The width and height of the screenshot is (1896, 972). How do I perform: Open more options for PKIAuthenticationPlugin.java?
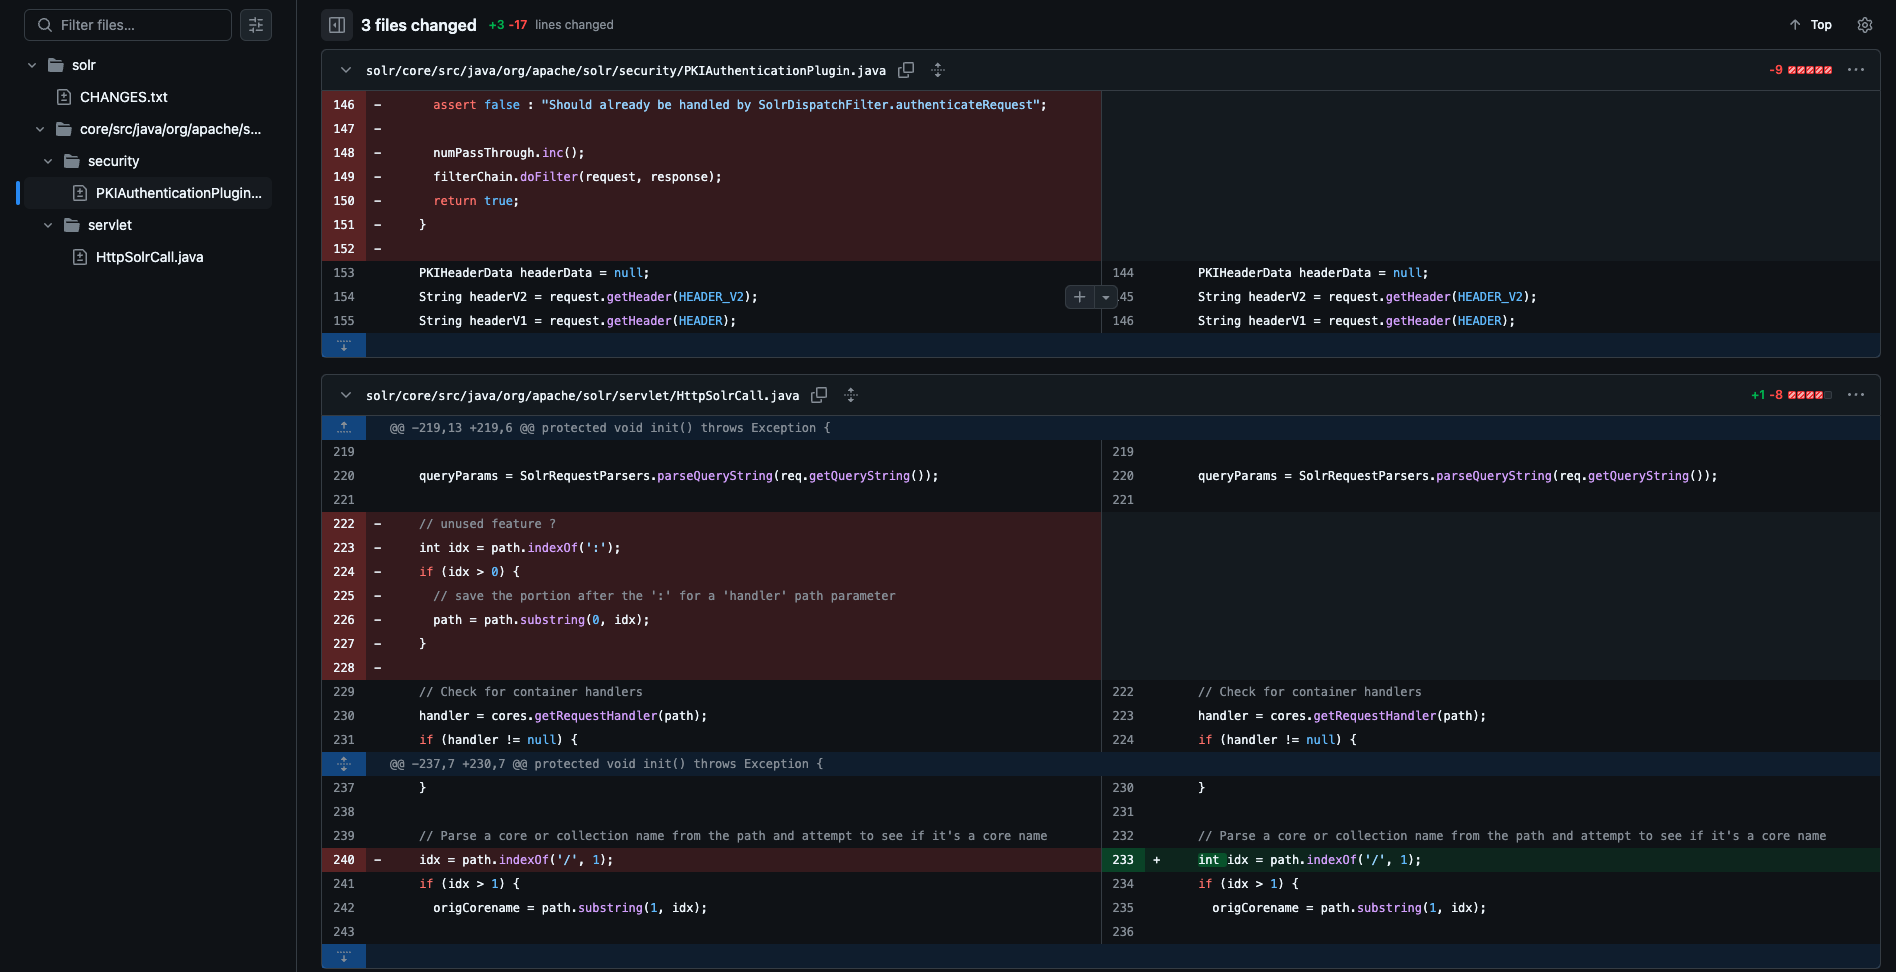click(1856, 70)
